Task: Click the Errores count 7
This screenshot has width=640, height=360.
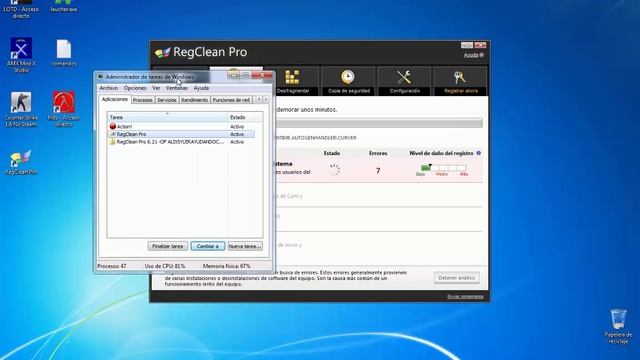Action: tap(378, 171)
